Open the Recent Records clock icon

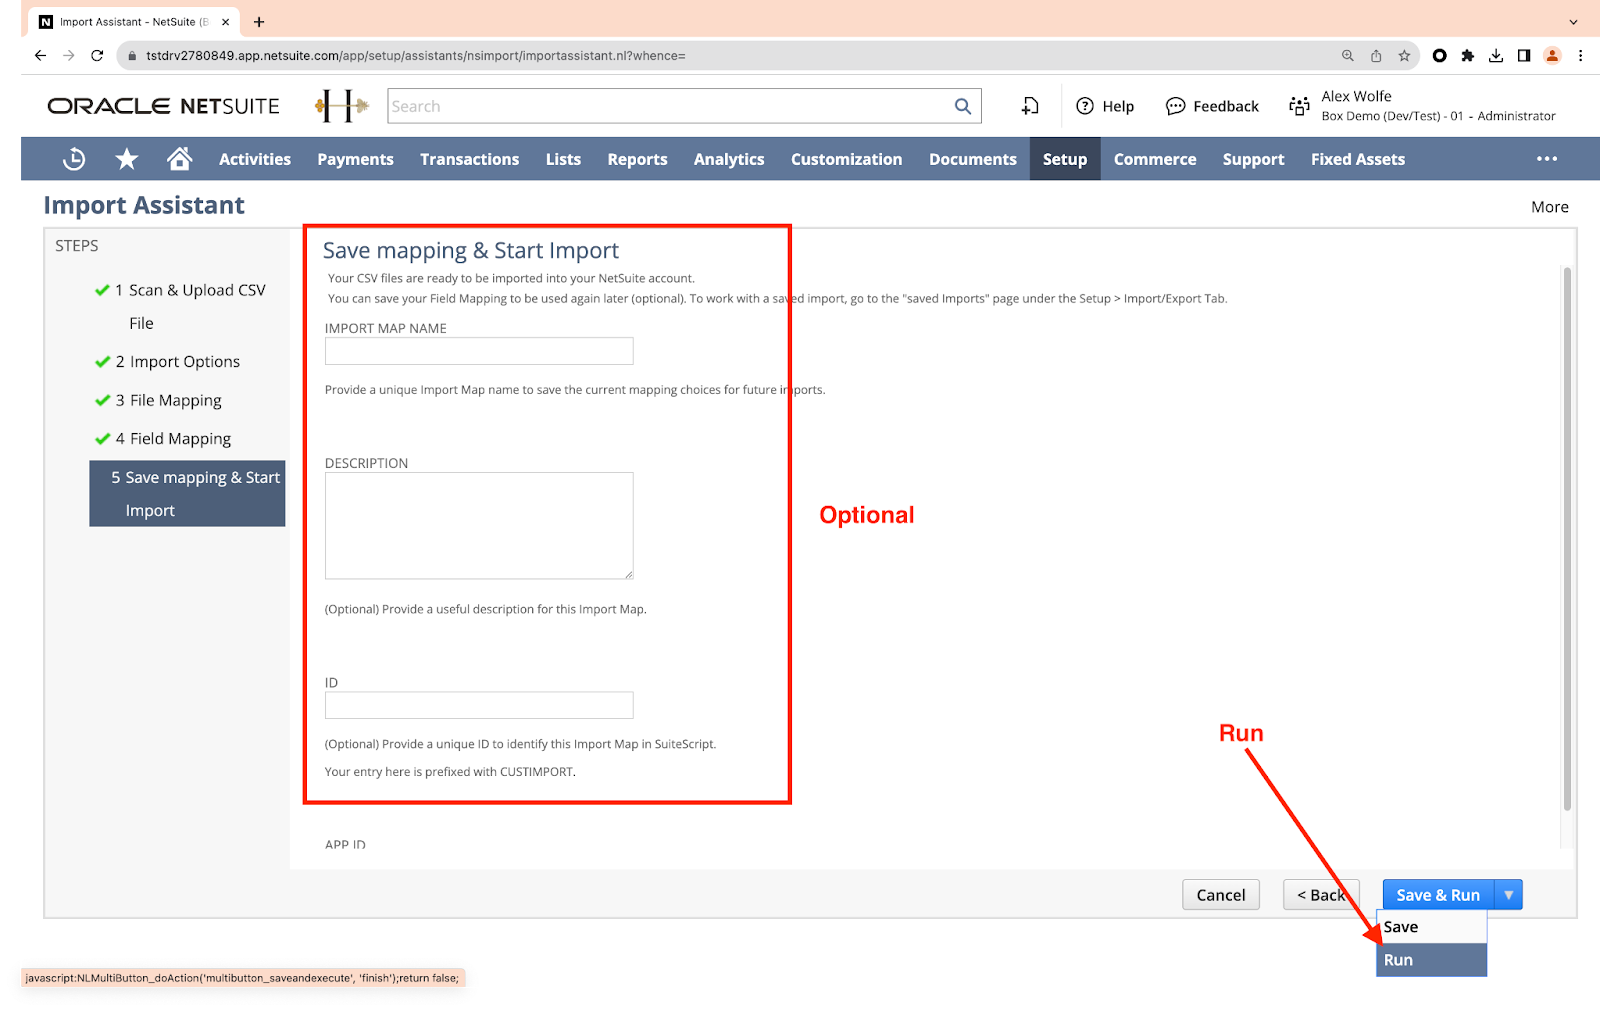(x=74, y=159)
